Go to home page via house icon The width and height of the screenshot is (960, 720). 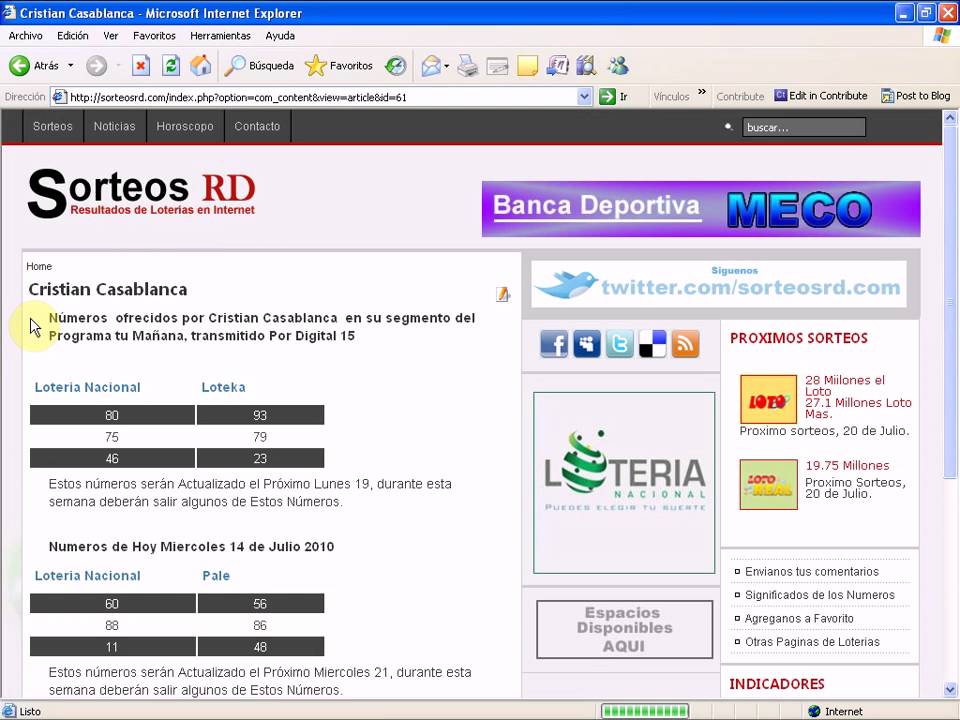tap(200, 66)
